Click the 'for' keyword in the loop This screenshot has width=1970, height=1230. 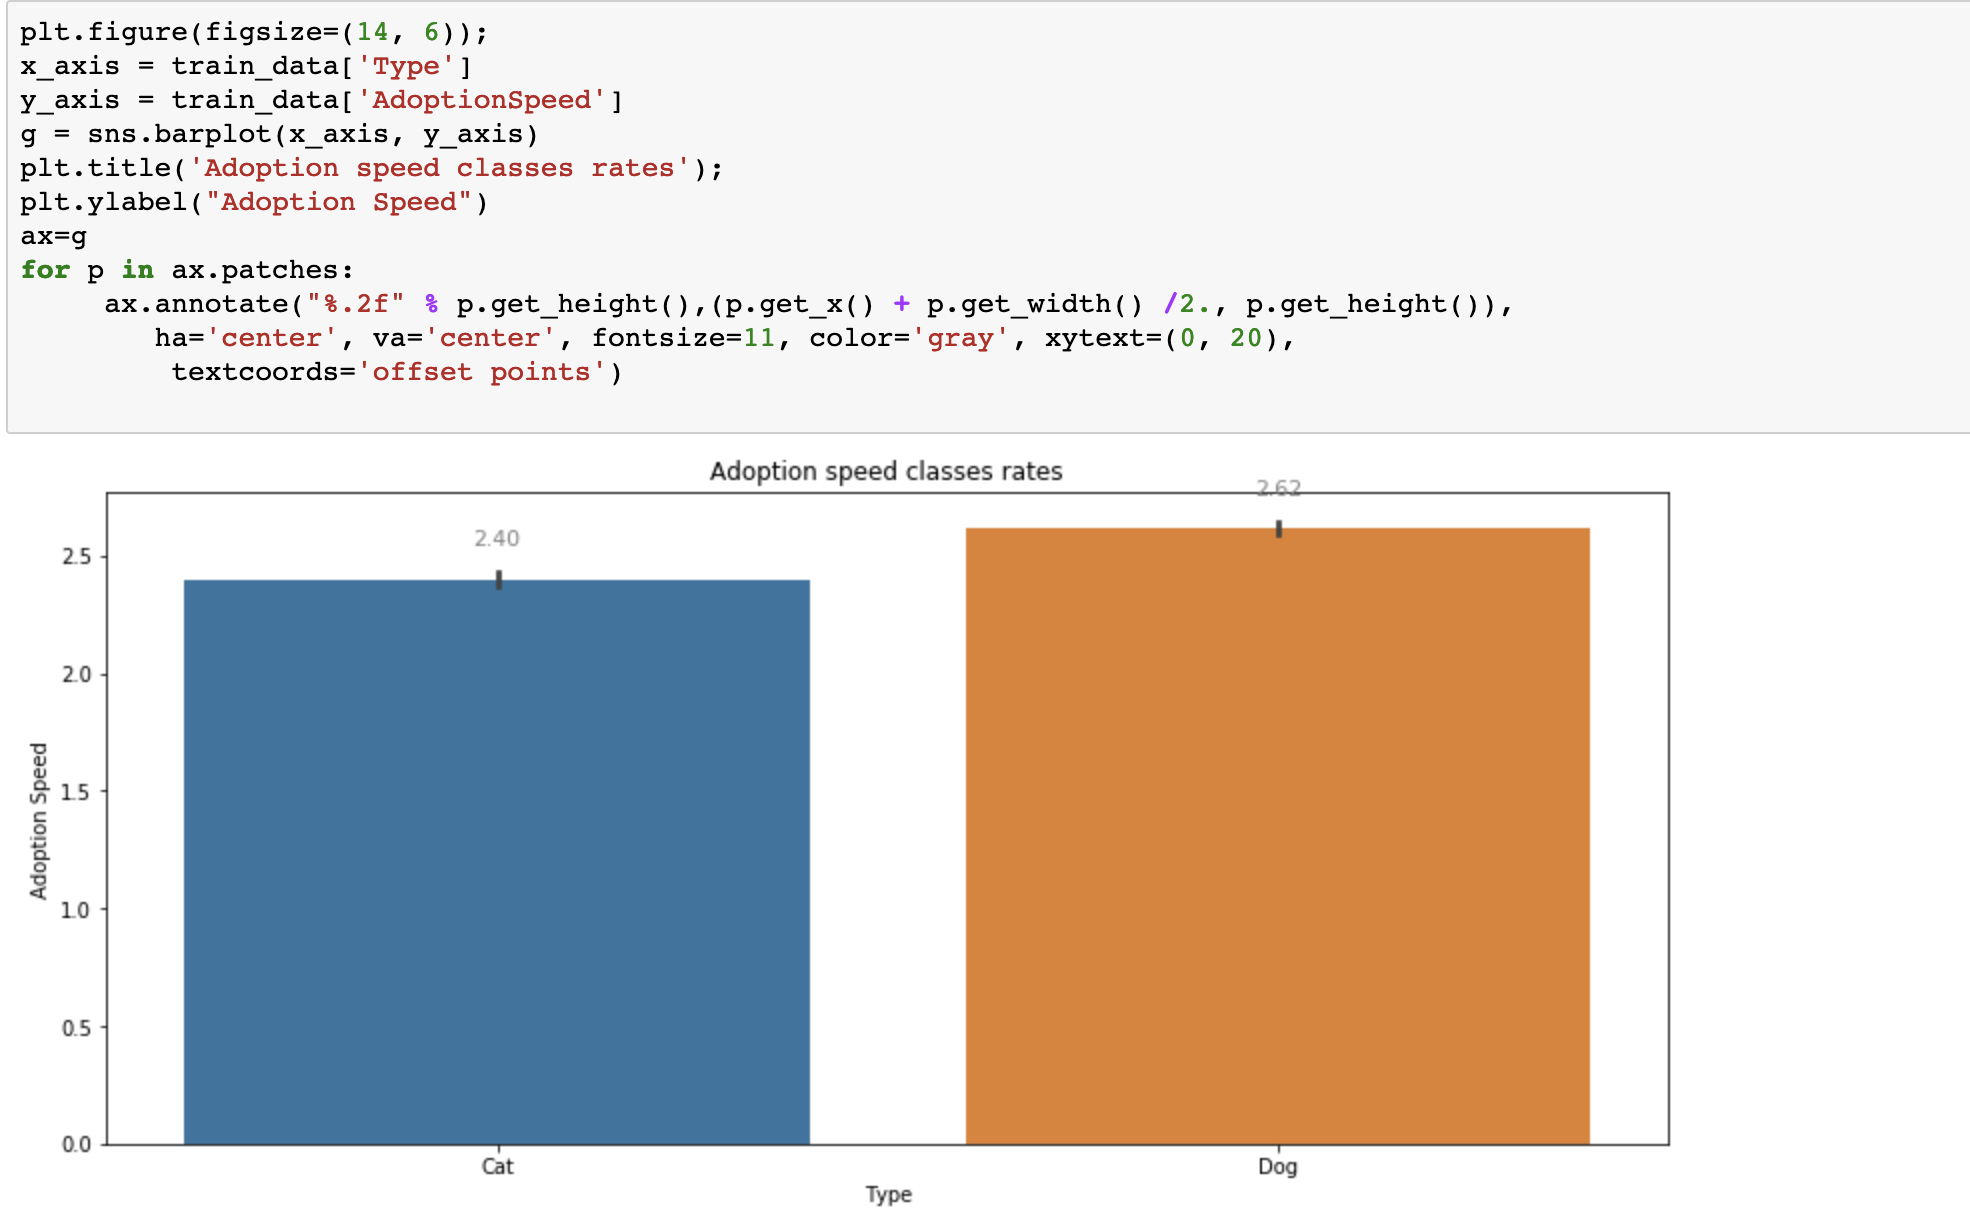point(45,269)
